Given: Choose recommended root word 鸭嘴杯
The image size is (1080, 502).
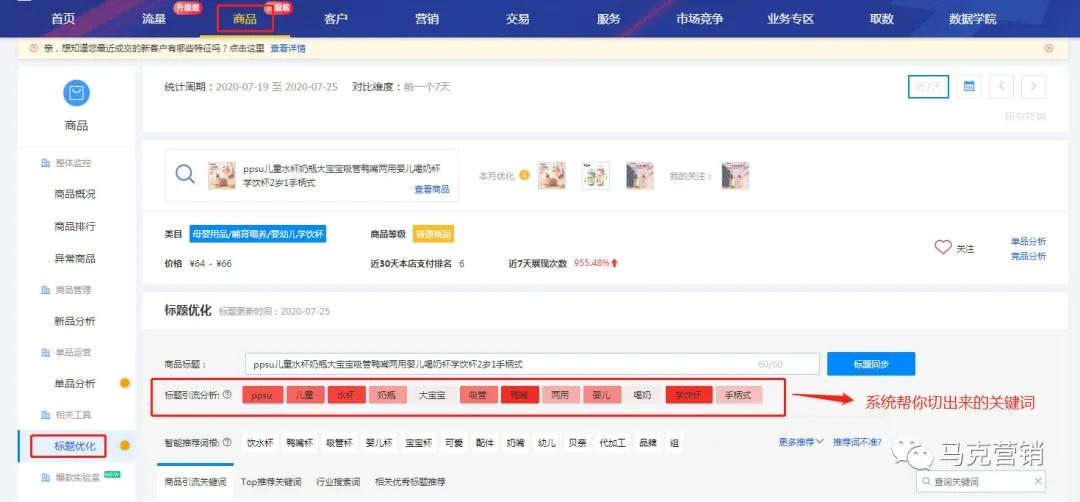Looking at the screenshot, I should (300, 443).
